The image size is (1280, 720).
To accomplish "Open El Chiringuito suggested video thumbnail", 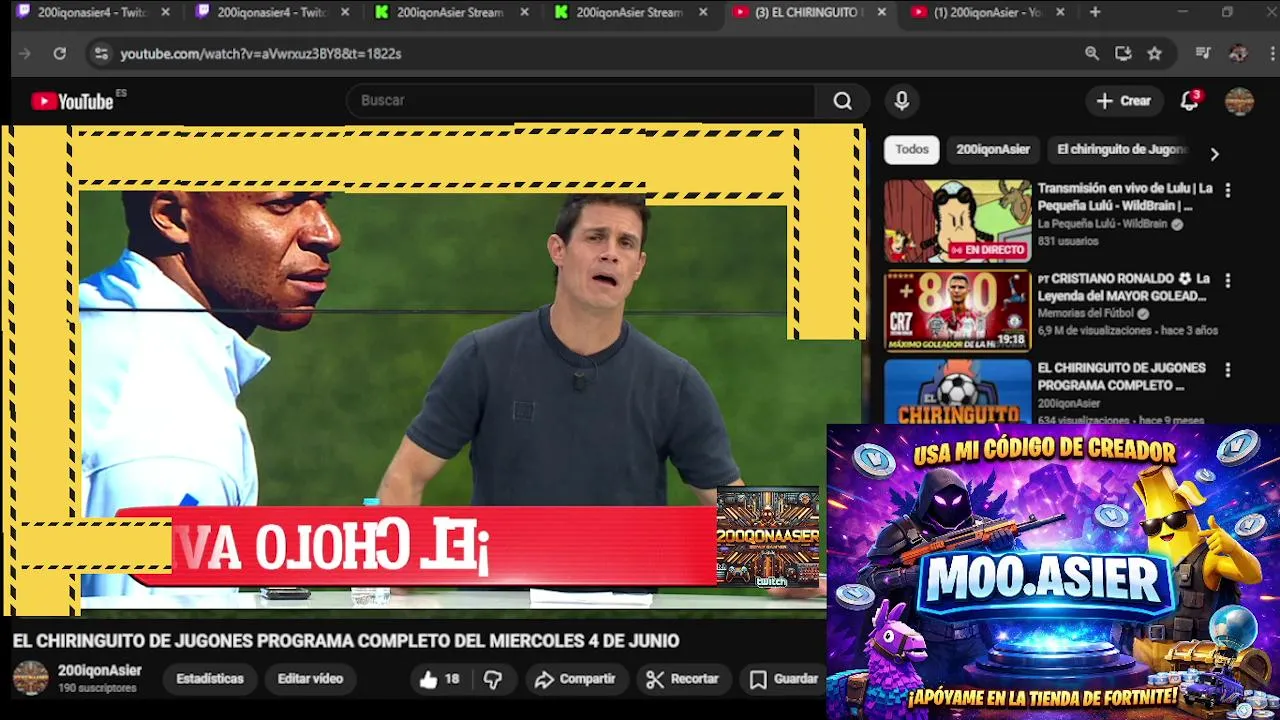I will click(957, 392).
